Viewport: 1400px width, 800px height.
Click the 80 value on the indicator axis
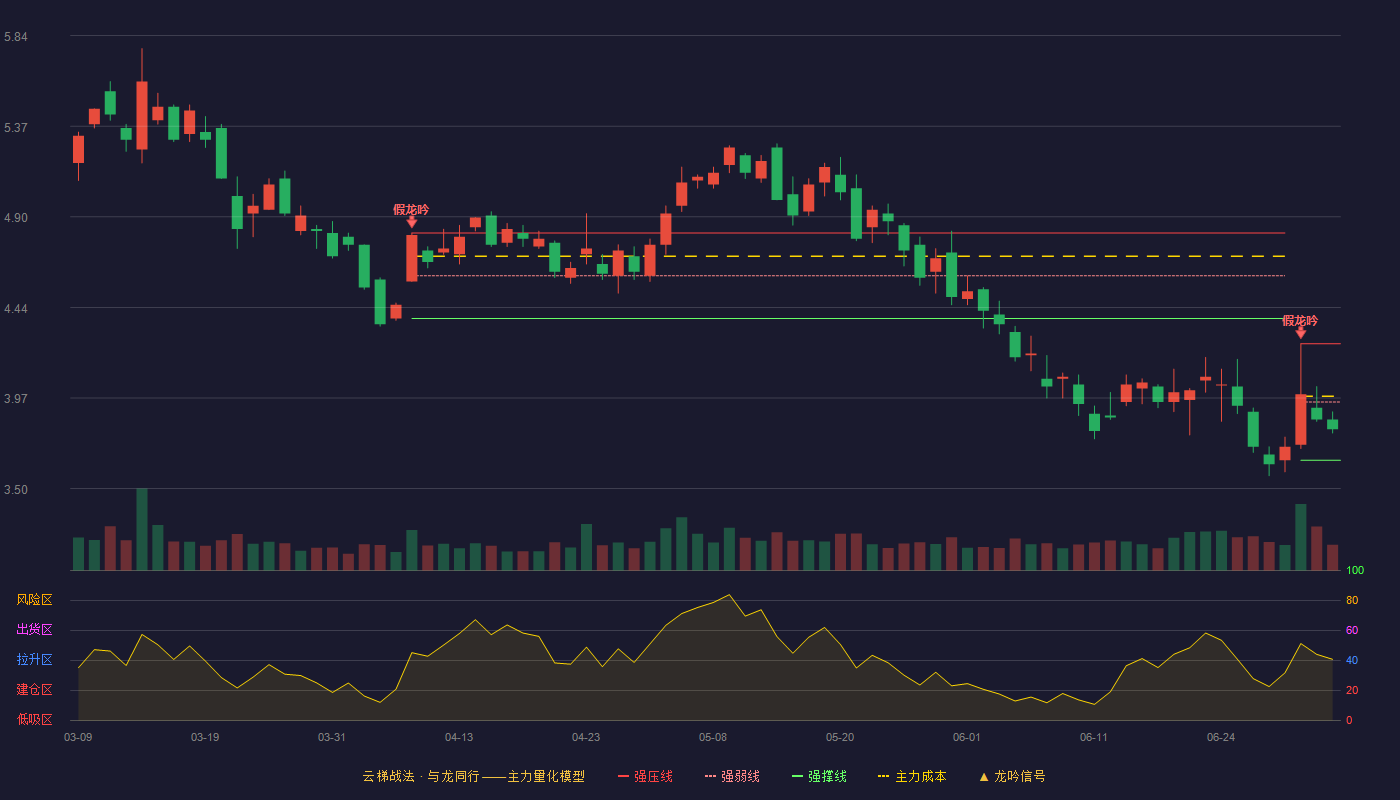pyautogui.click(x=1352, y=600)
